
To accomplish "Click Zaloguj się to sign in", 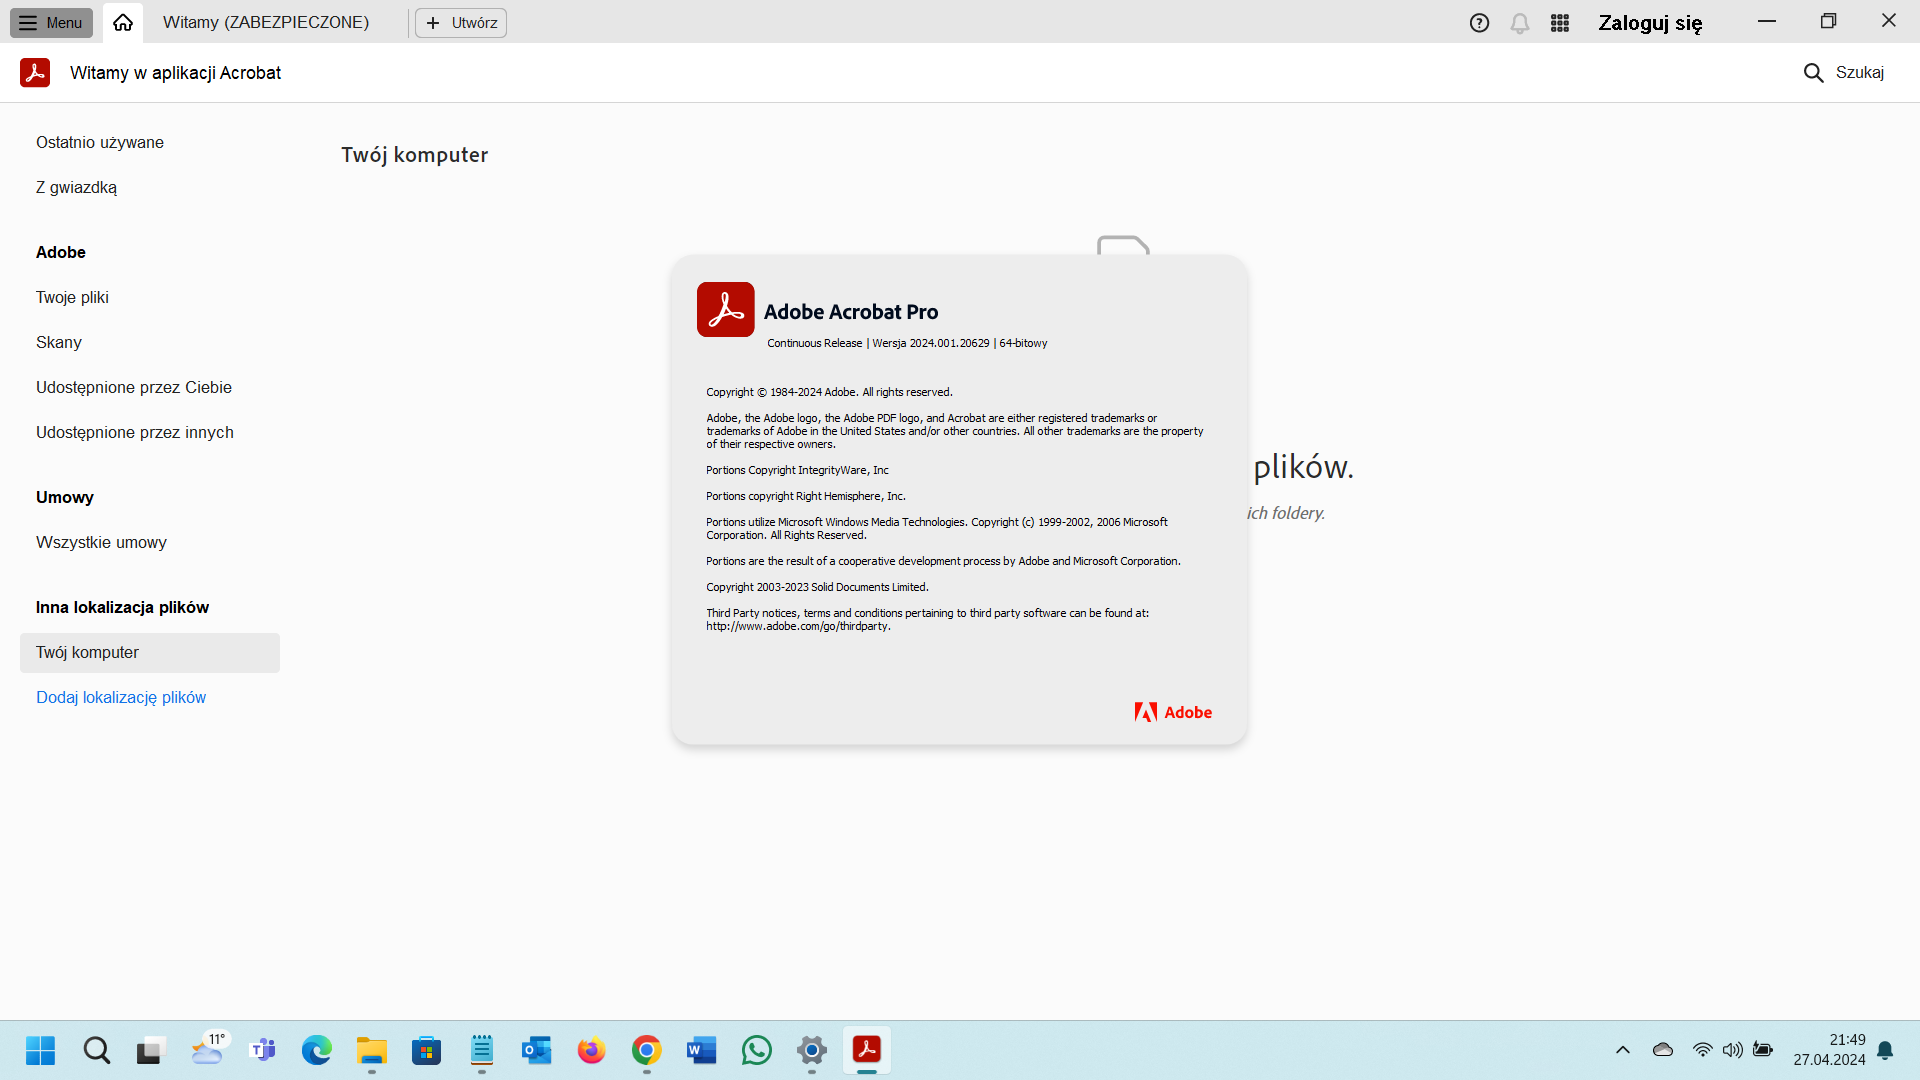I will tap(1650, 22).
